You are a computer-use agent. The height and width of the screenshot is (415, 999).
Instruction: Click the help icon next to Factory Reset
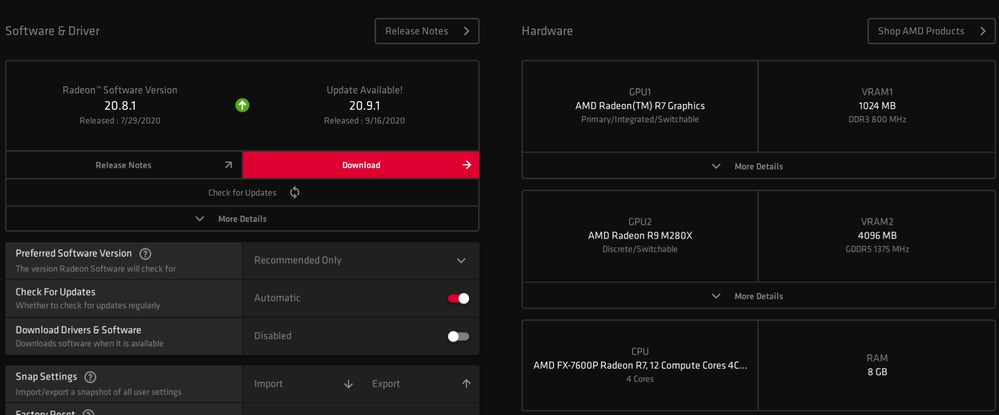88,413
